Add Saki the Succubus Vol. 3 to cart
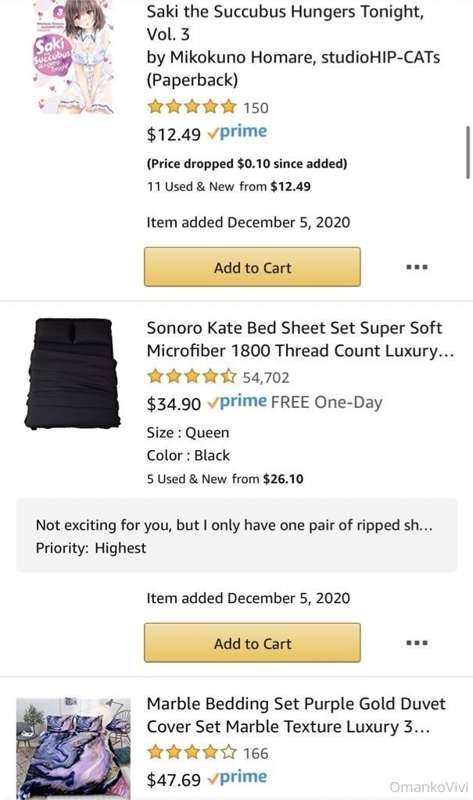Image resolution: width=473 pixels, height=800 pixels. coord(252,267)
